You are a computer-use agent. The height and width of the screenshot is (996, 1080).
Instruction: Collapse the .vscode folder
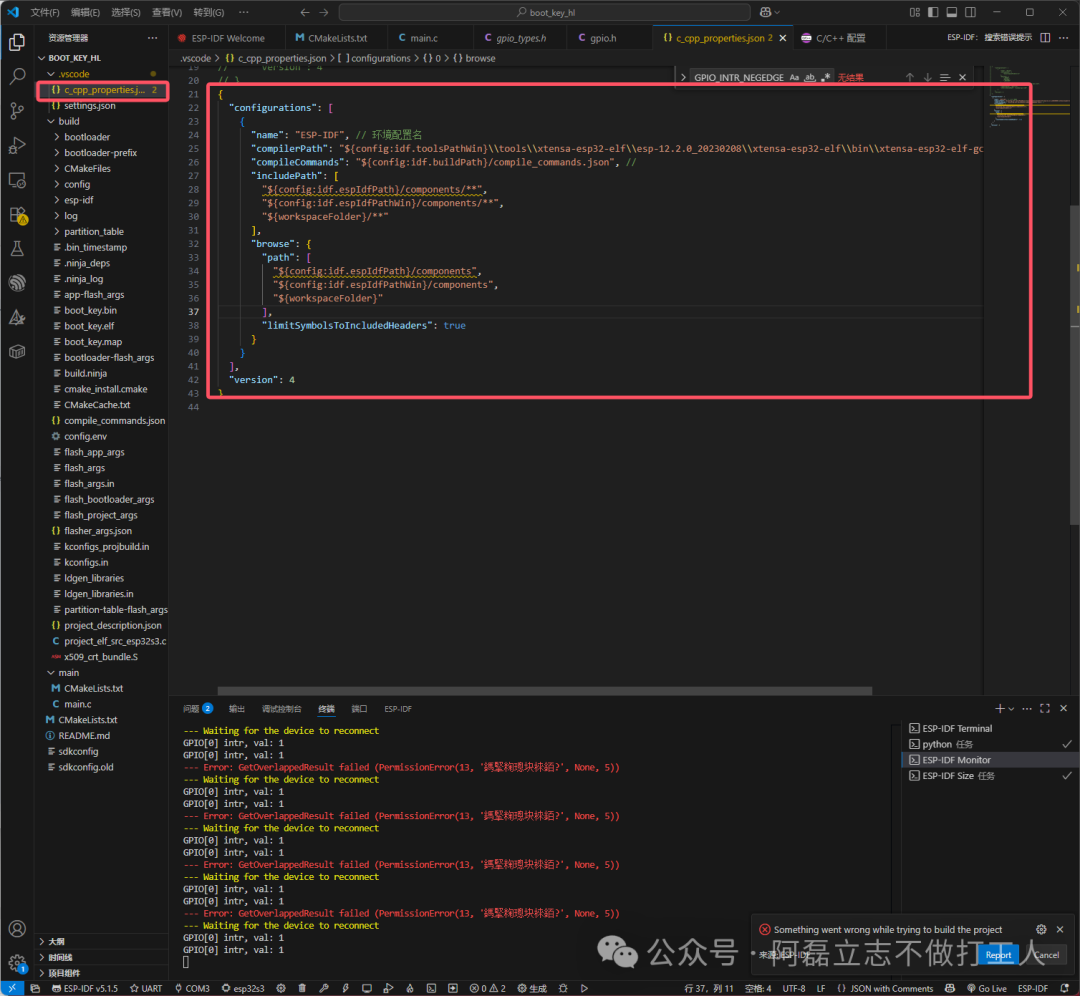(51, 74)
